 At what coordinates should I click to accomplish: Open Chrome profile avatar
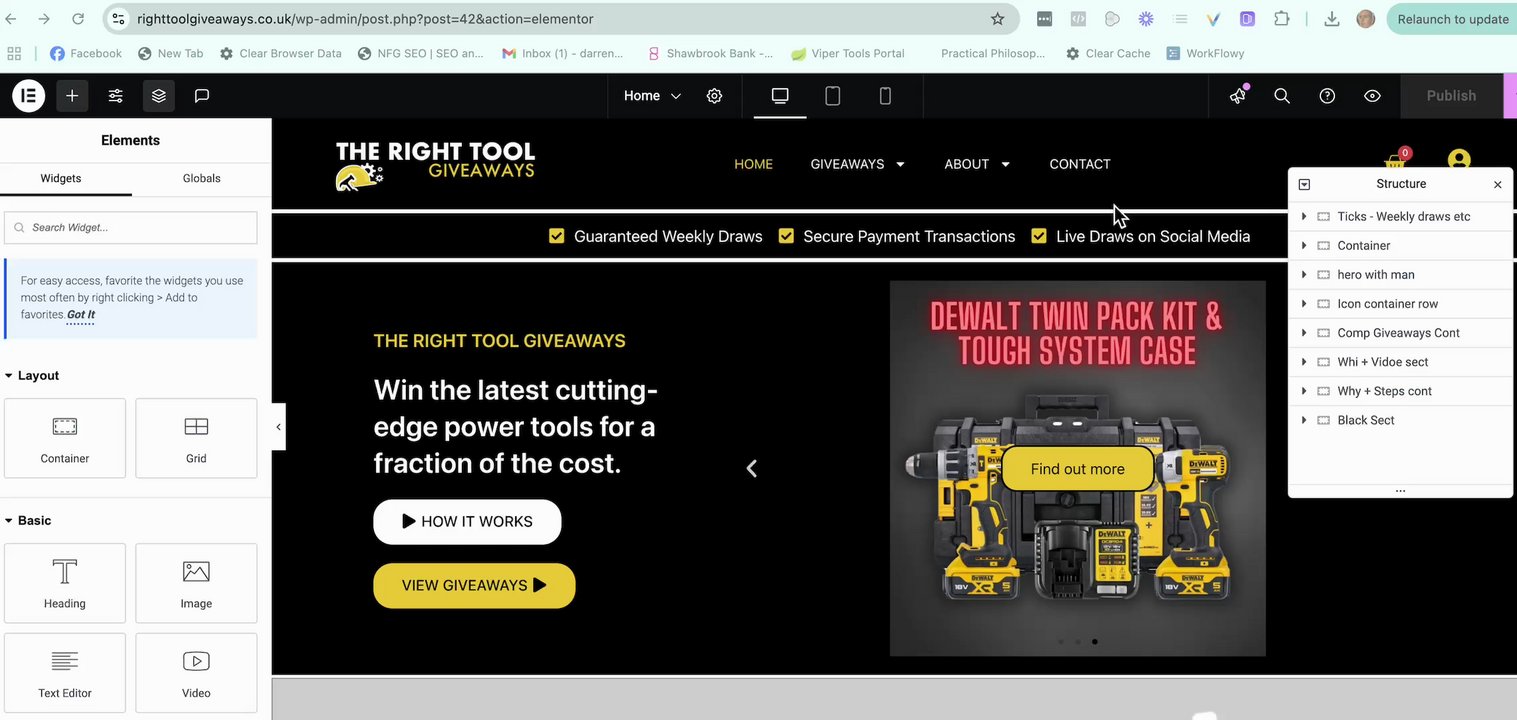tap(1365, 19)
